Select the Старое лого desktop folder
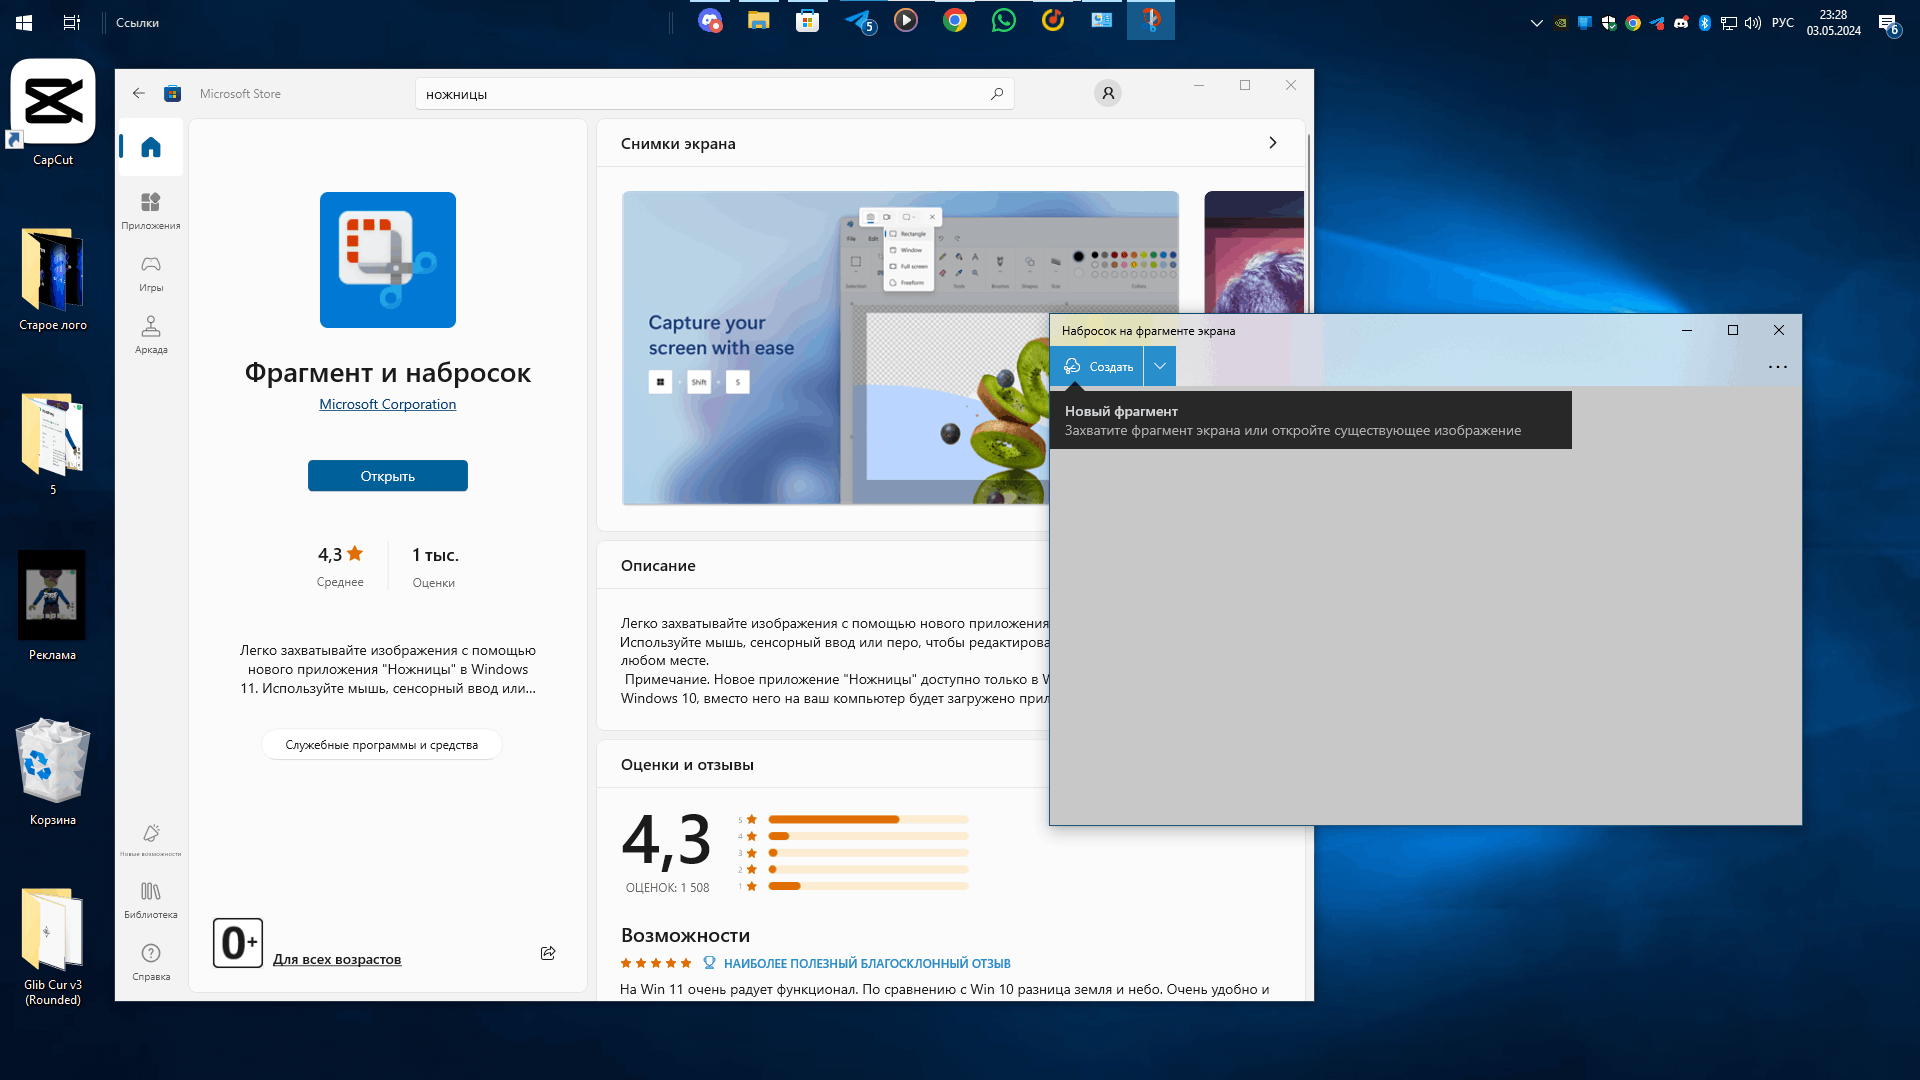 tap(53, 280)
